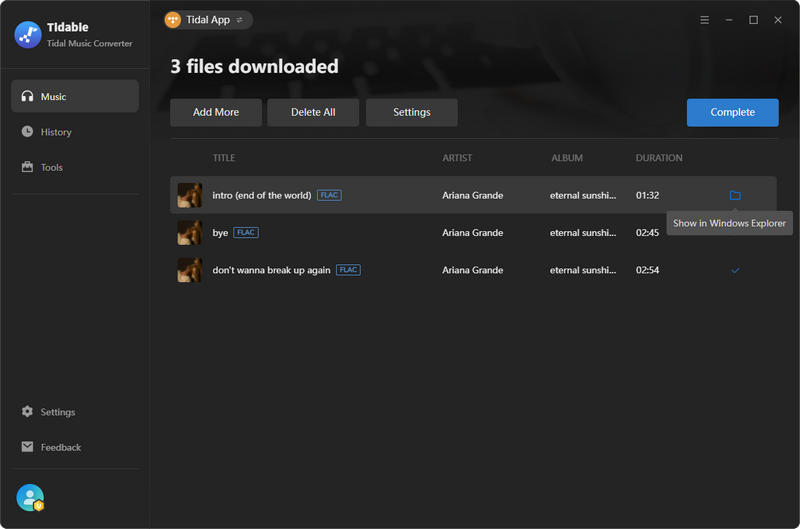This screenshot has height=529, width=800.
Task: Click the folder icon to show in Explorer
Action: point(735,195)
